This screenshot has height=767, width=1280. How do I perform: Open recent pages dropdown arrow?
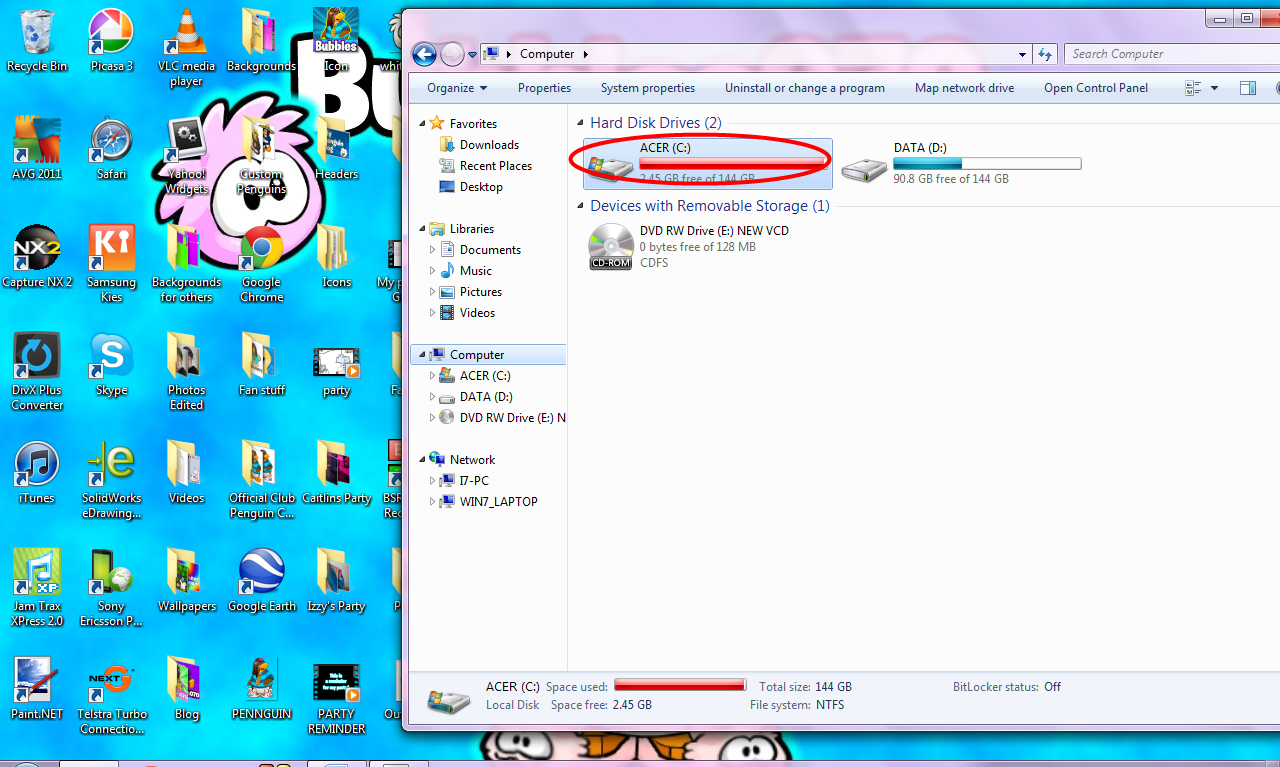472,54
